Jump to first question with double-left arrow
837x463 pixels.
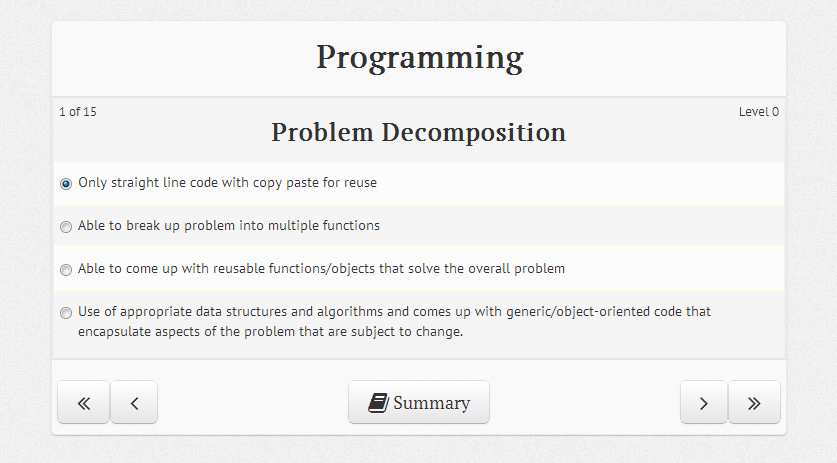tap(83, 402)
